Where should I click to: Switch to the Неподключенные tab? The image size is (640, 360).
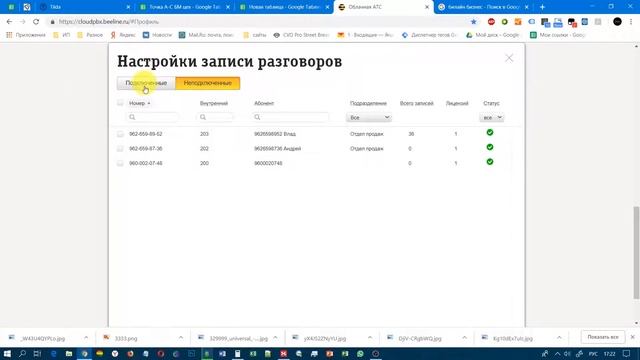pos(208,83)
